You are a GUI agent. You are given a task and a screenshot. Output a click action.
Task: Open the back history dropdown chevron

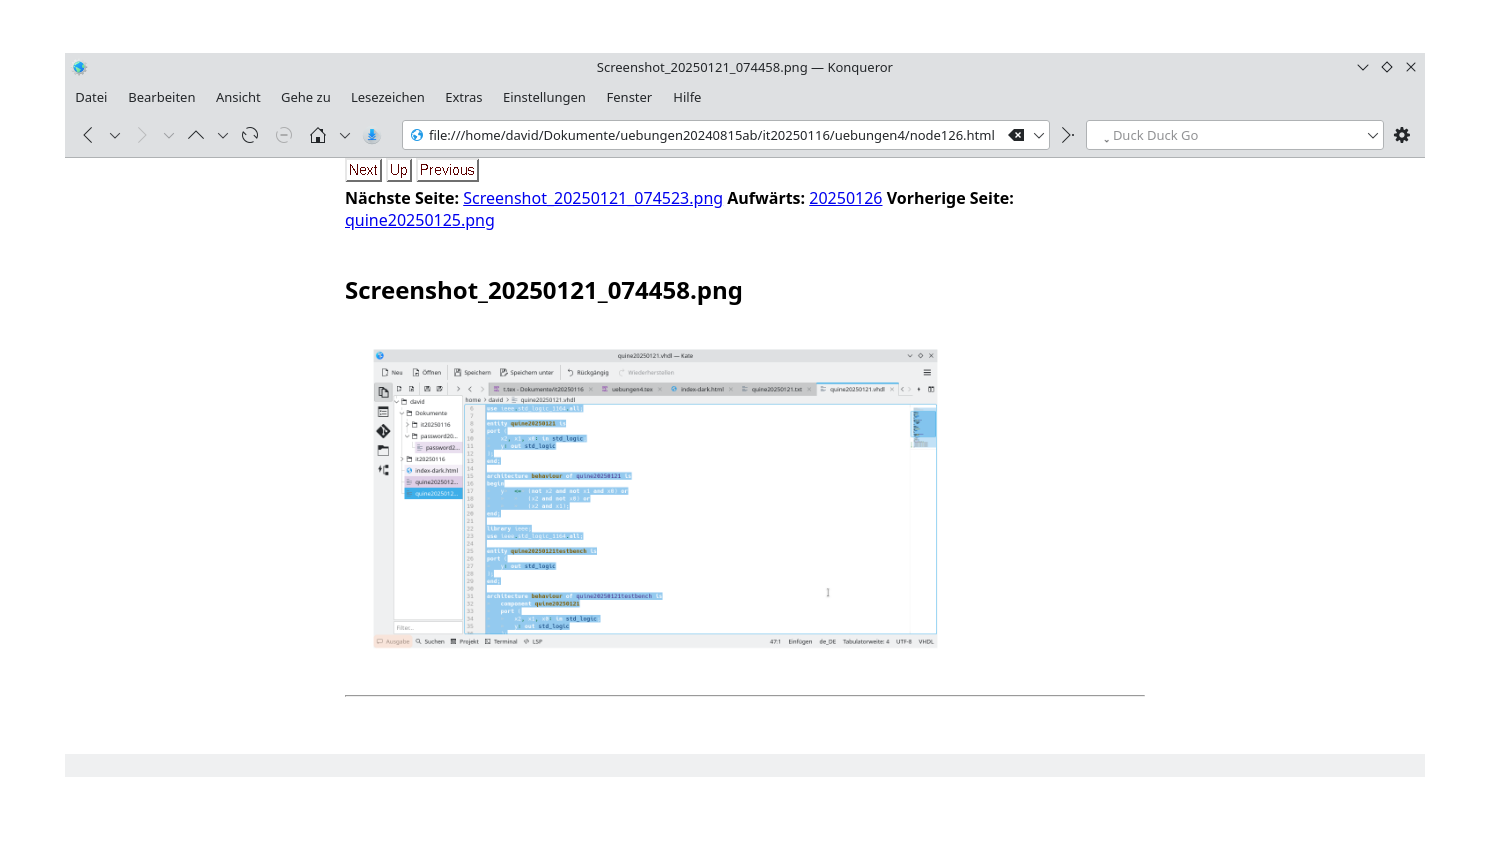tap(113, 135)
